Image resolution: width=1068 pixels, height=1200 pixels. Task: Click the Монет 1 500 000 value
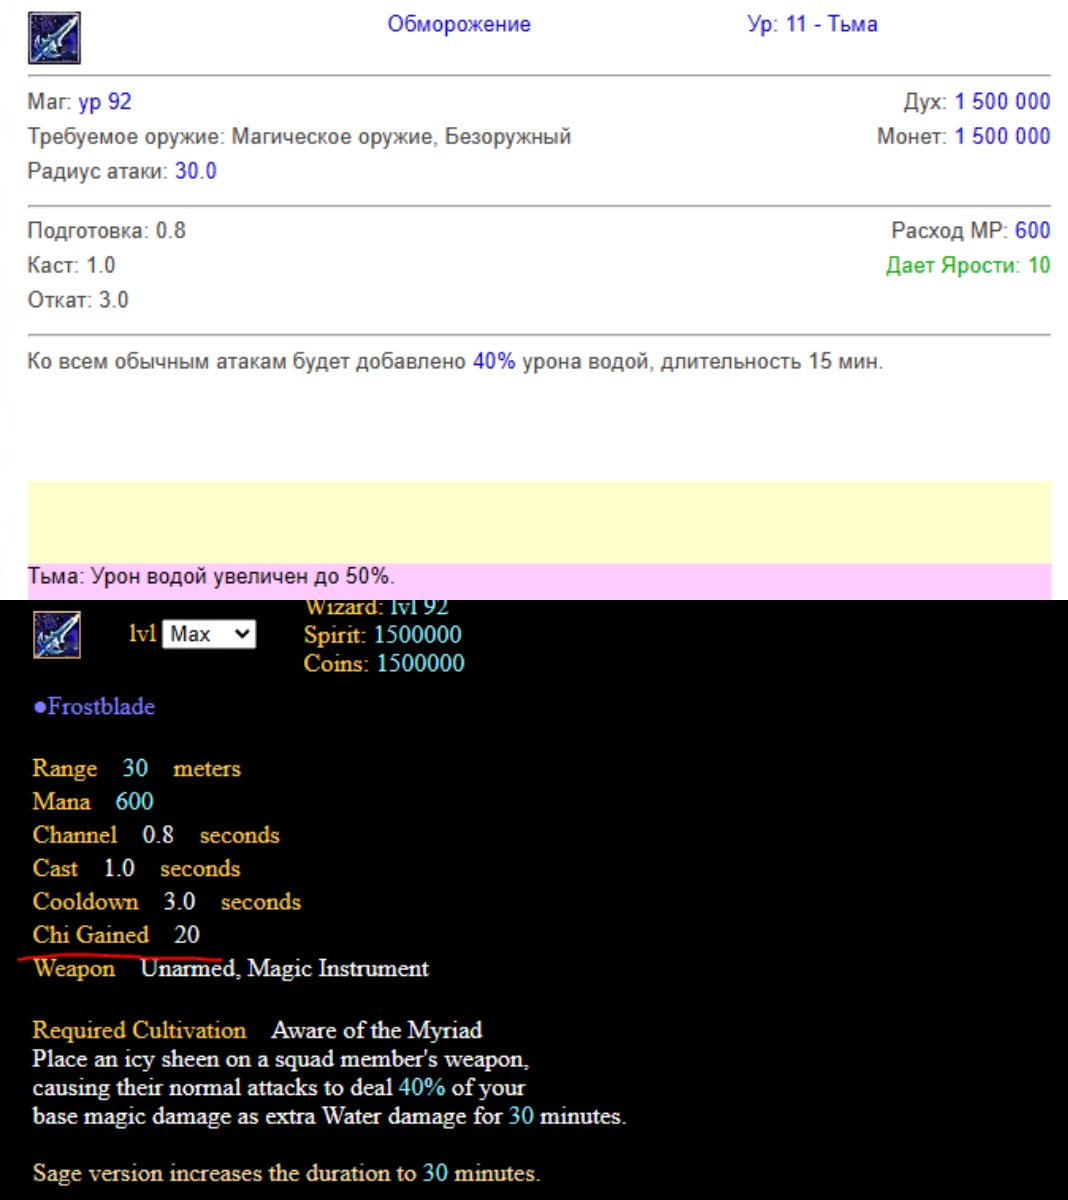coord(1002,136)
